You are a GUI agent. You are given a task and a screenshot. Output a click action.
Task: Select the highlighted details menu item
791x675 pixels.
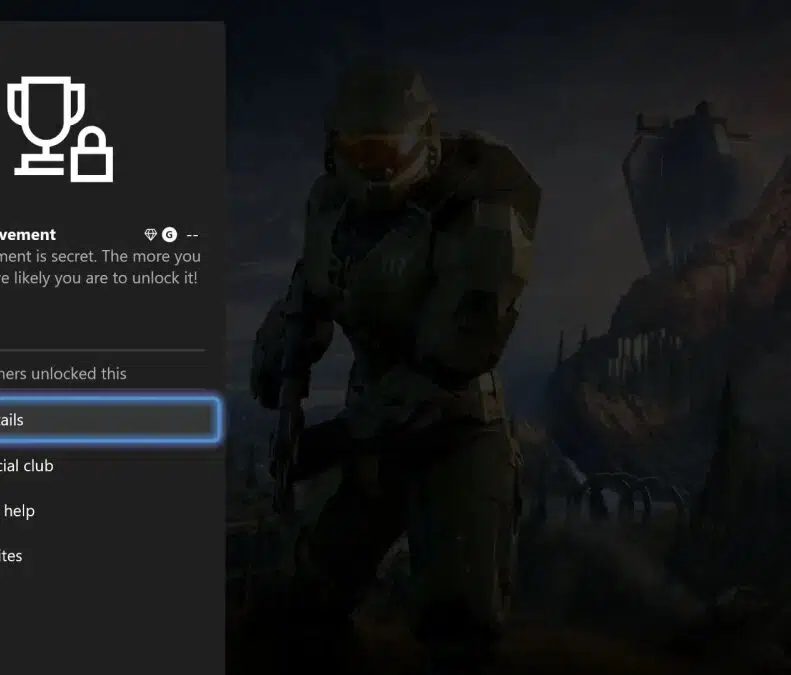coord(108,420)
